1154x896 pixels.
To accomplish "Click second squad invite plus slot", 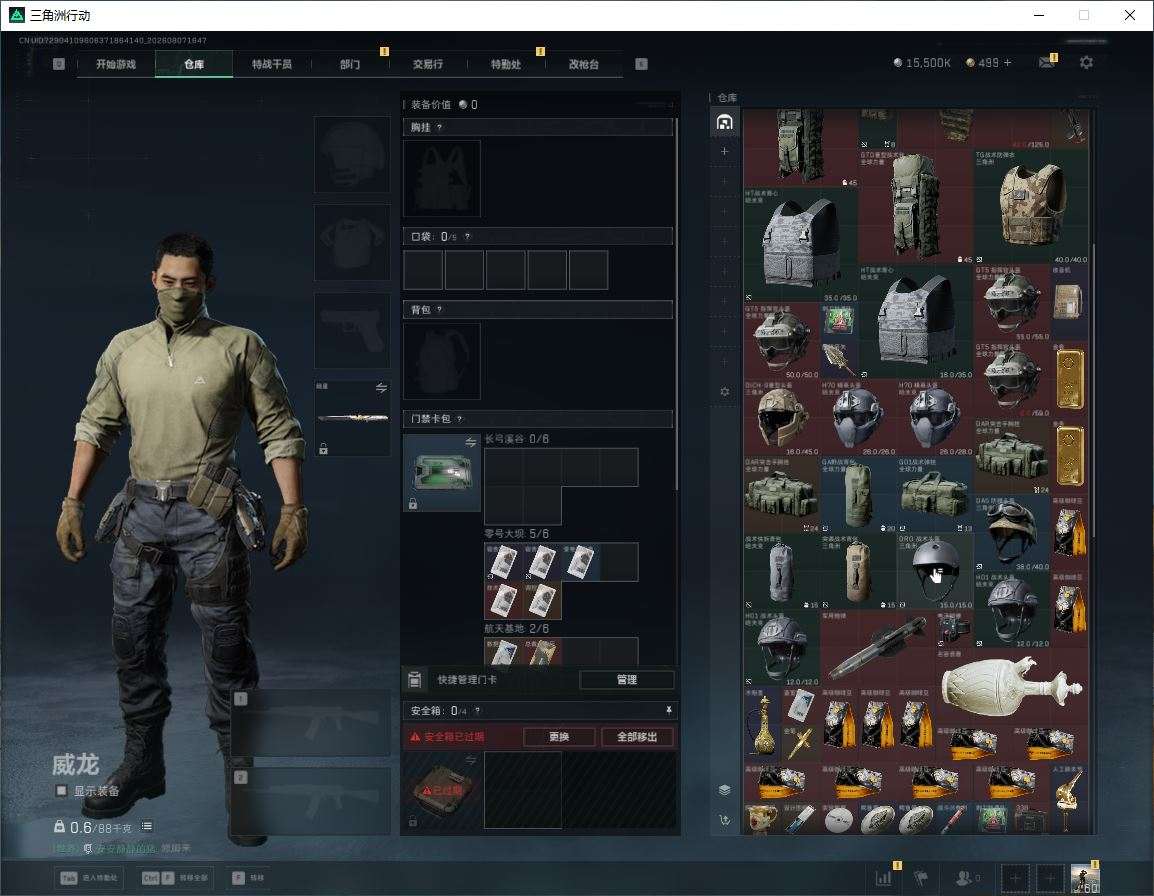I will (1050, 878).
